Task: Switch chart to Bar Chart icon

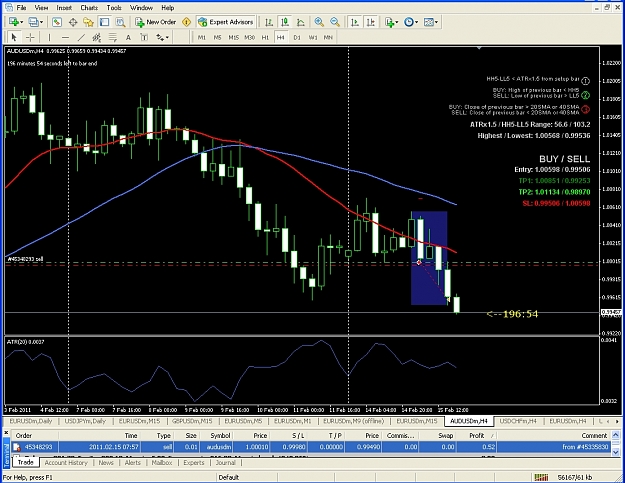Action: pos(269,22)
